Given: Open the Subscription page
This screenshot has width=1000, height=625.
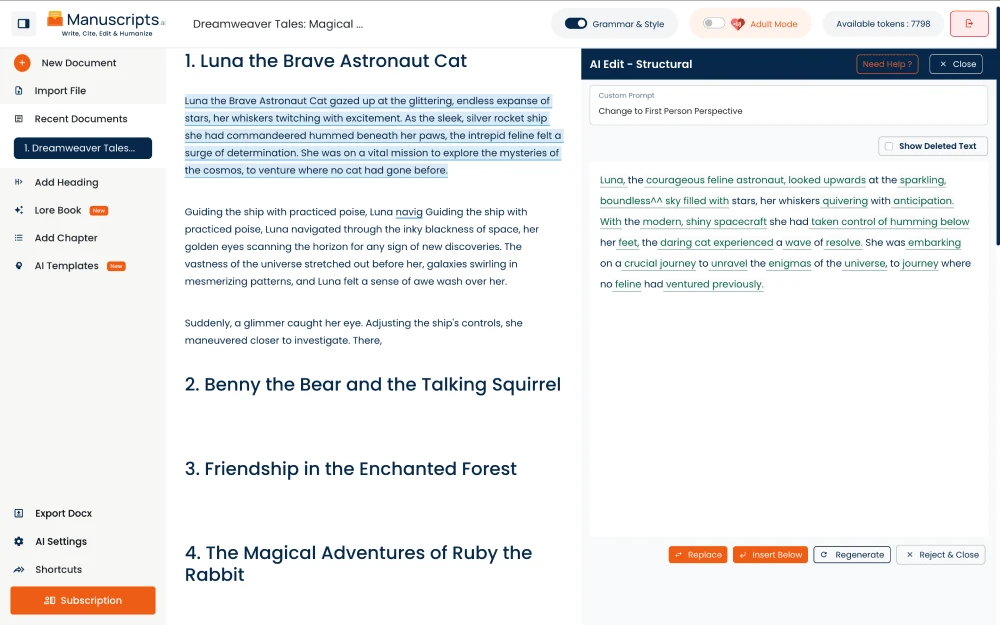Looking at the screenshot, I should pyautogui.click(x=82, y=601).
